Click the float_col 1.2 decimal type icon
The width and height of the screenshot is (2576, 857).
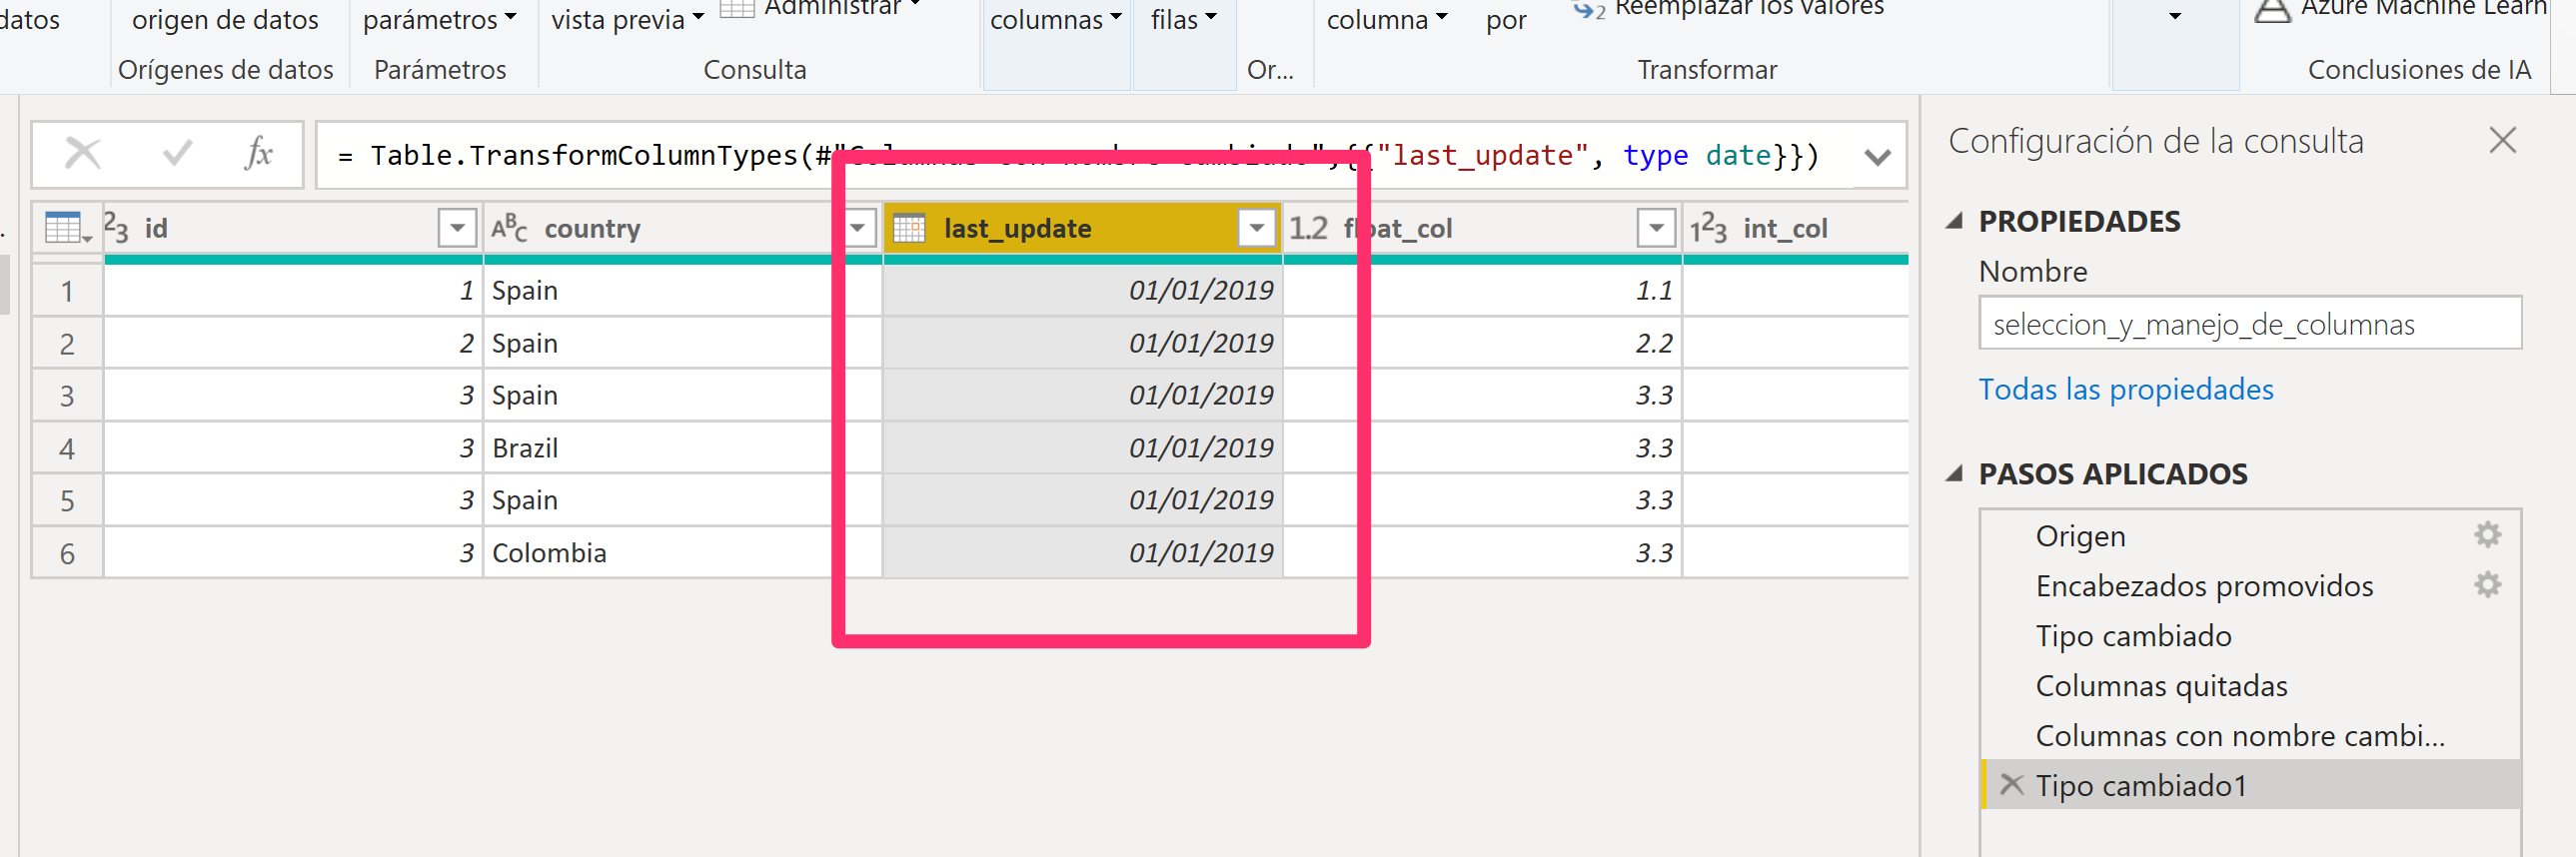[x=1308, y=228]
